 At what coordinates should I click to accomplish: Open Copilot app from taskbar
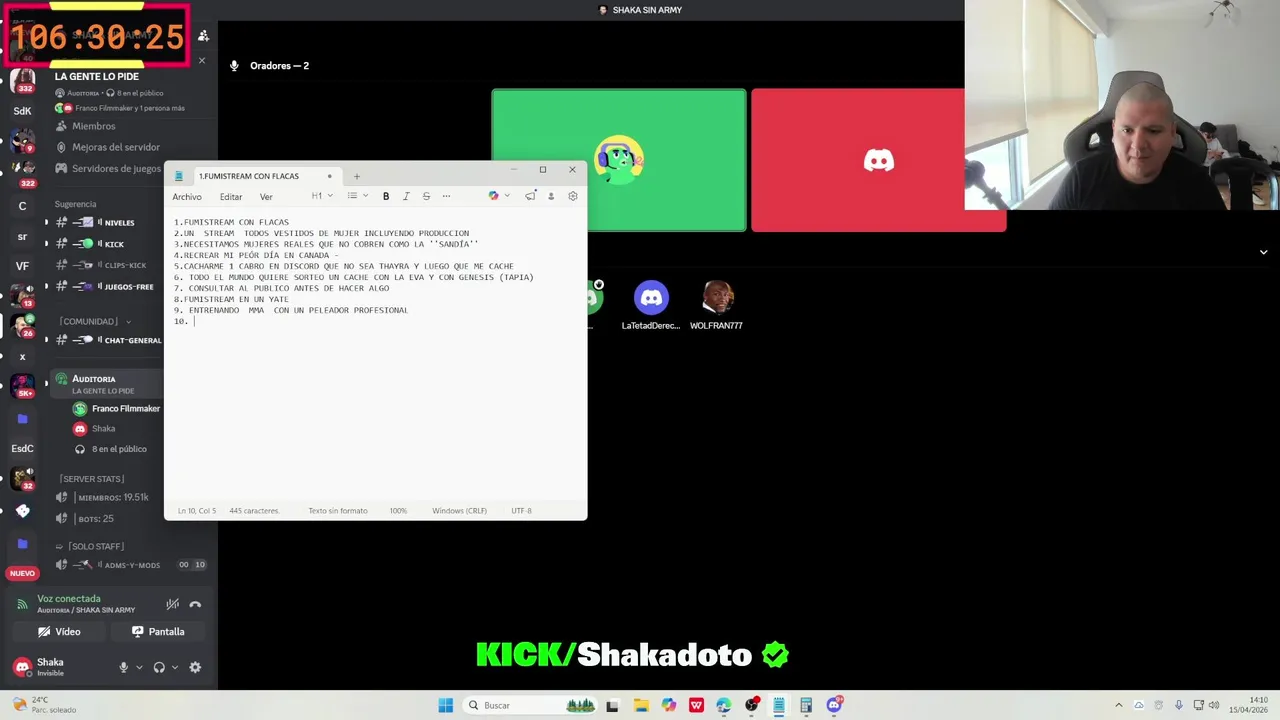click(668, 705)
